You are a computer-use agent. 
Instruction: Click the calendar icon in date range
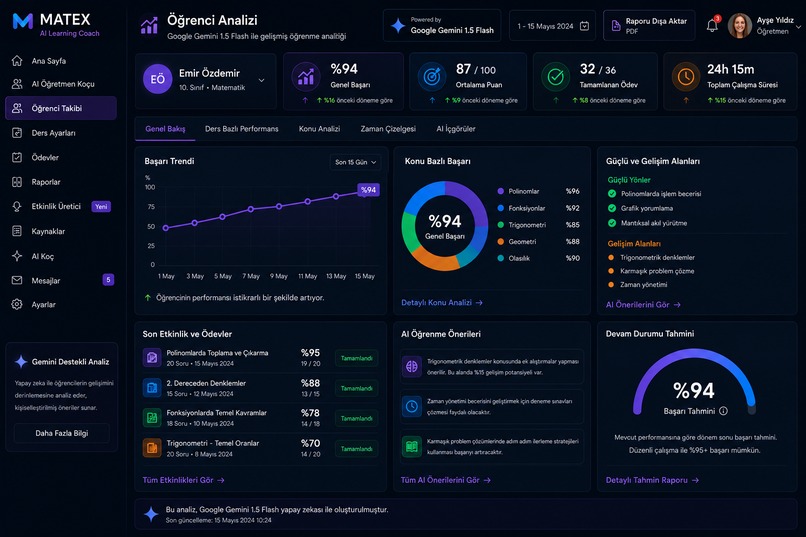(584, 26)
